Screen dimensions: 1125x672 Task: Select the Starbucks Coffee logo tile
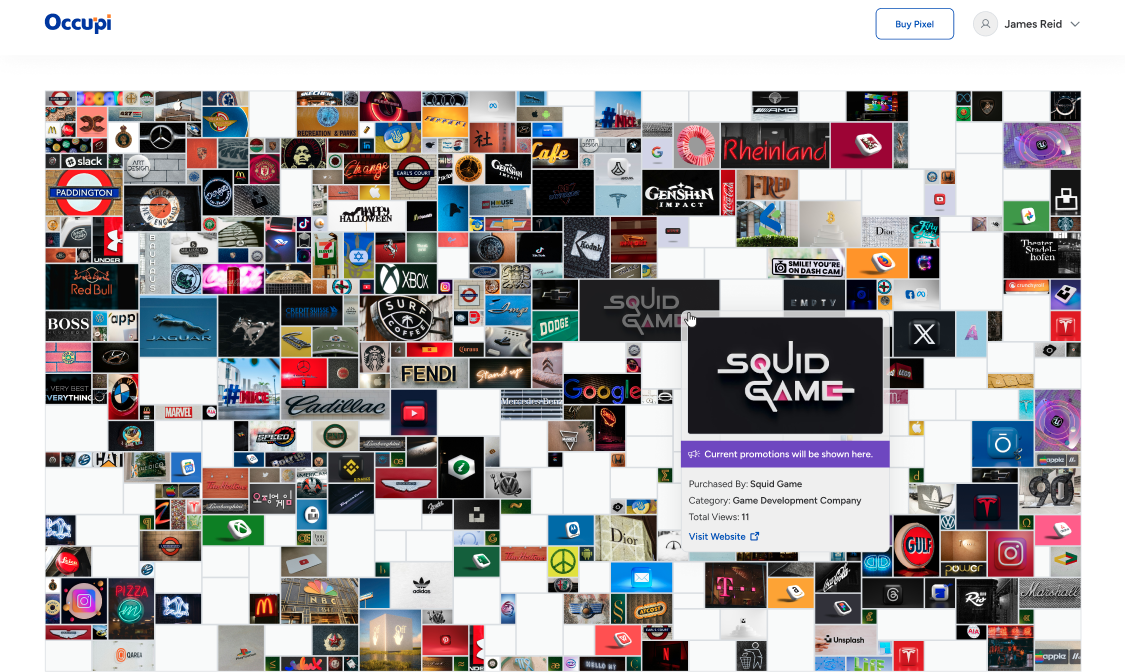pos(372,358)
